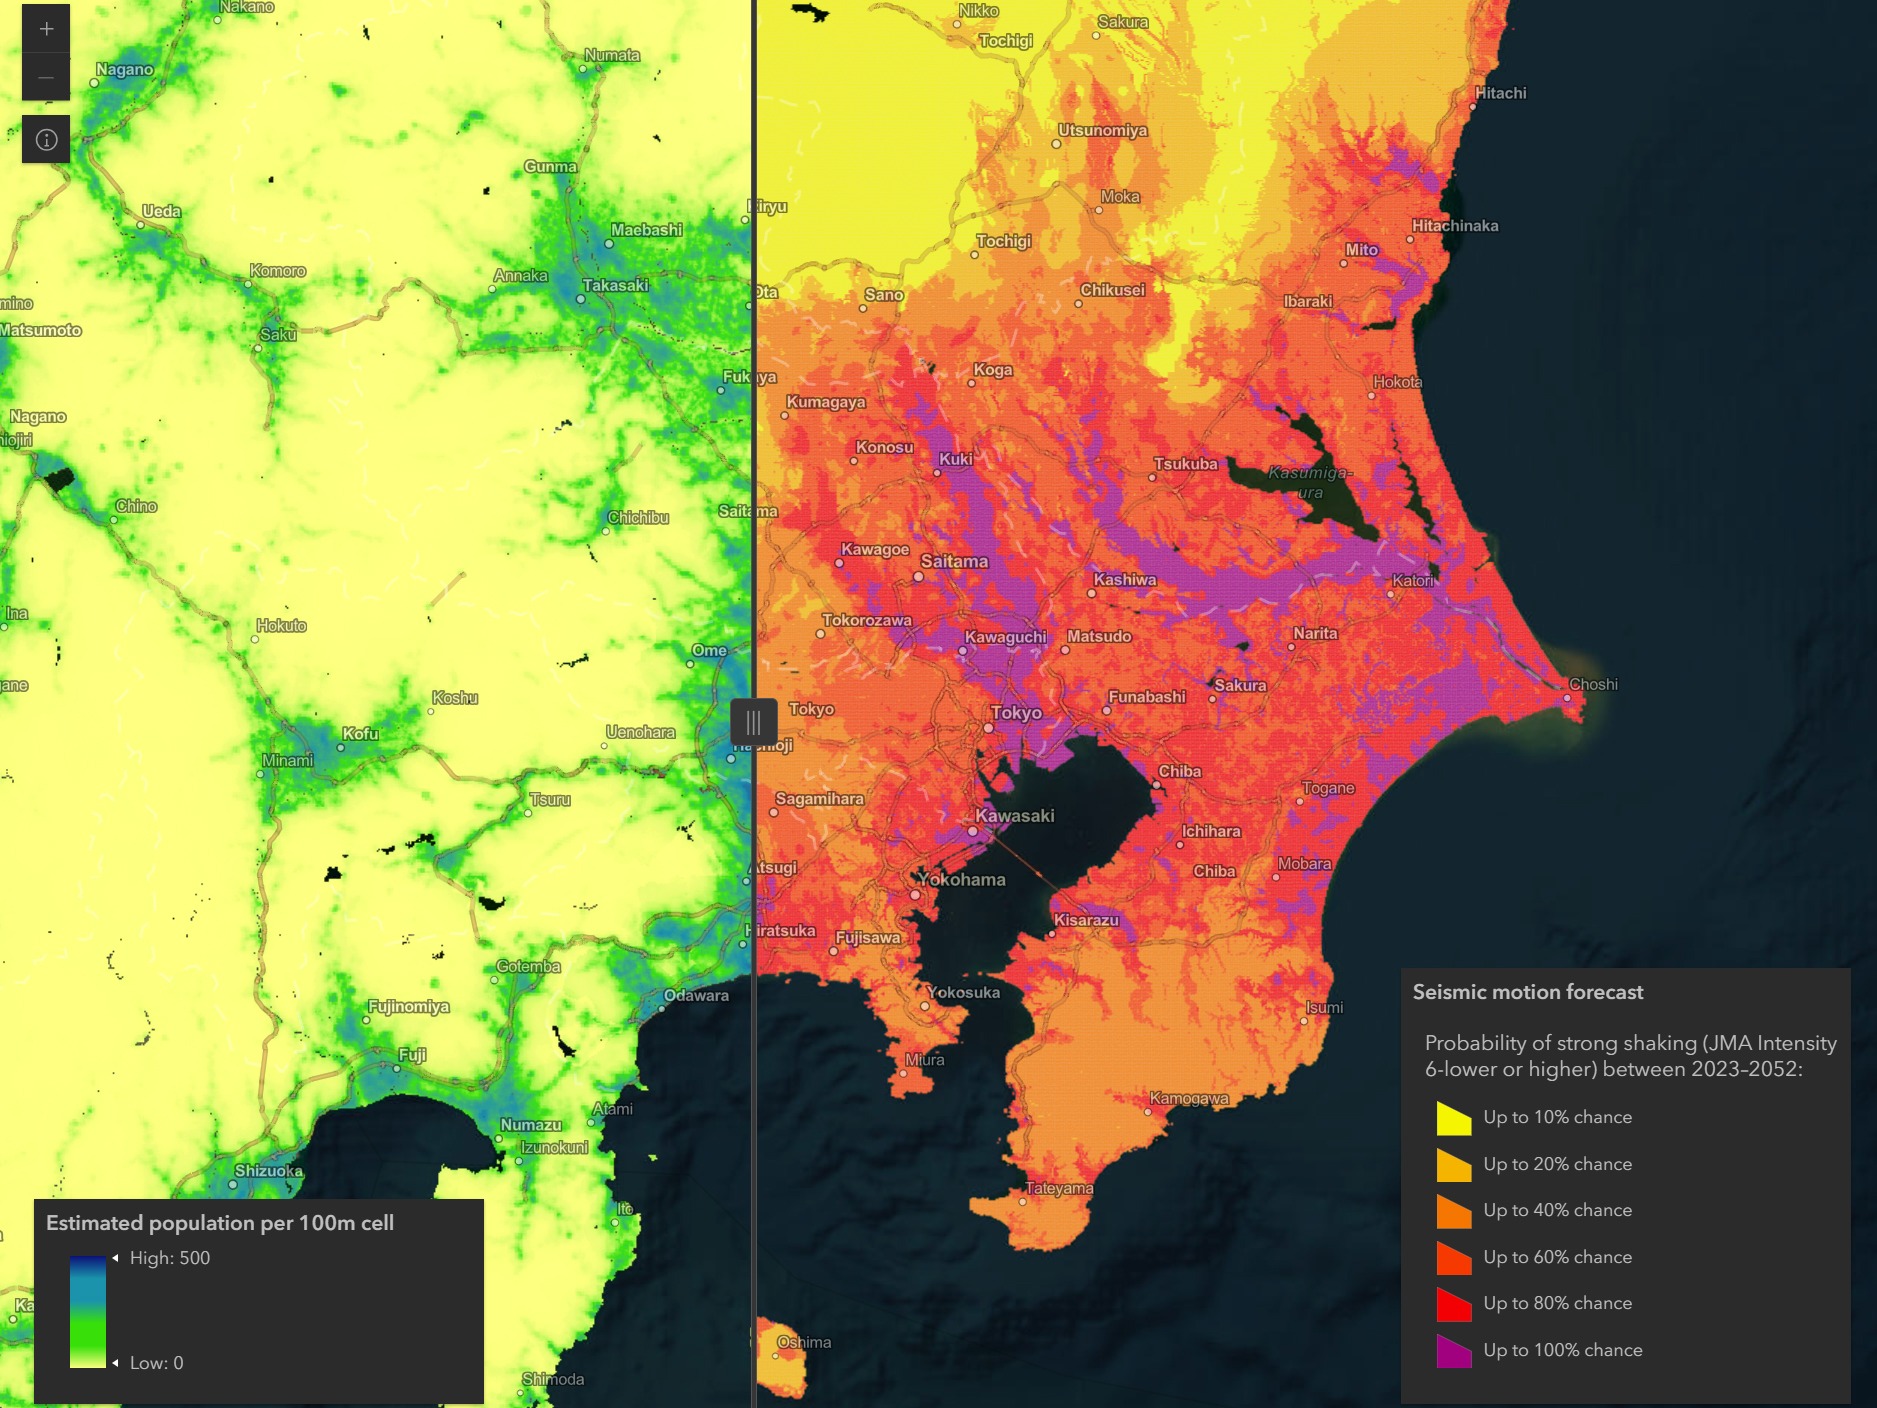Click the Kasumiga-ura lake label
The image size is (1877, 1408).
pos(1309,482)
